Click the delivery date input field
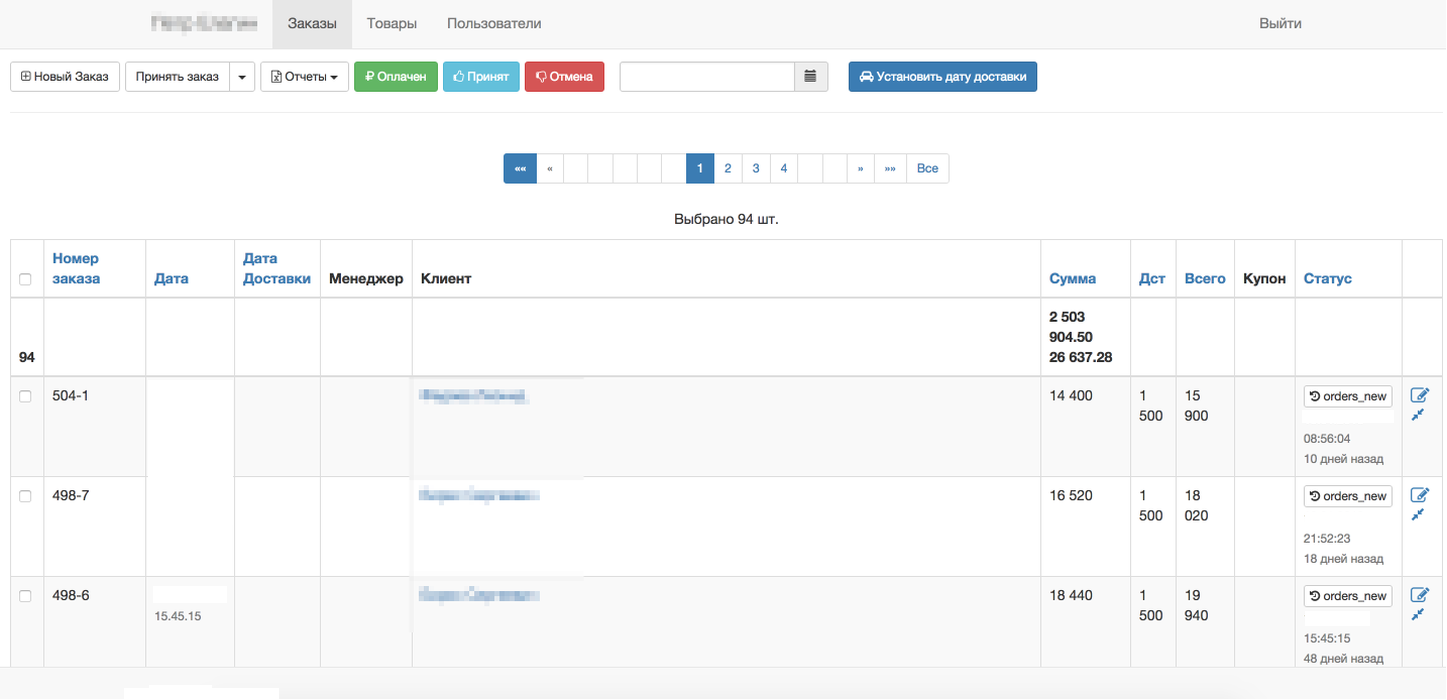Image resolution: width=1447 pixels, height=700 pixels. click(x=706, y=77)
